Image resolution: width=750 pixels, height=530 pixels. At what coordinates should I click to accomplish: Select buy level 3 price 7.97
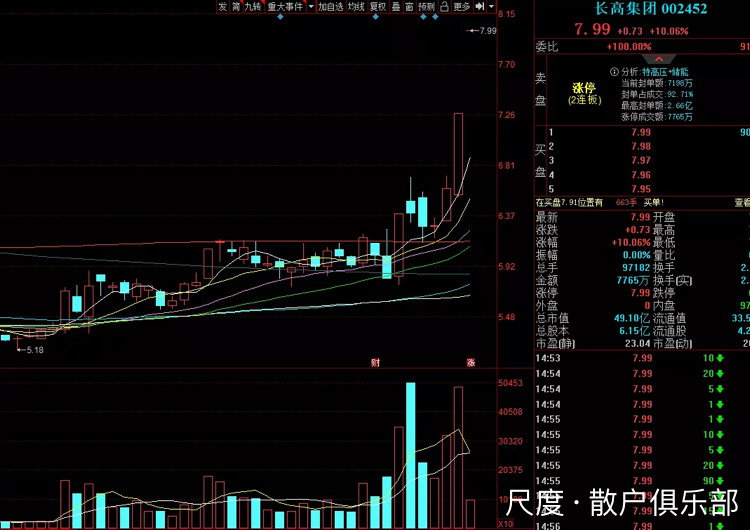(x=641, y=161)
